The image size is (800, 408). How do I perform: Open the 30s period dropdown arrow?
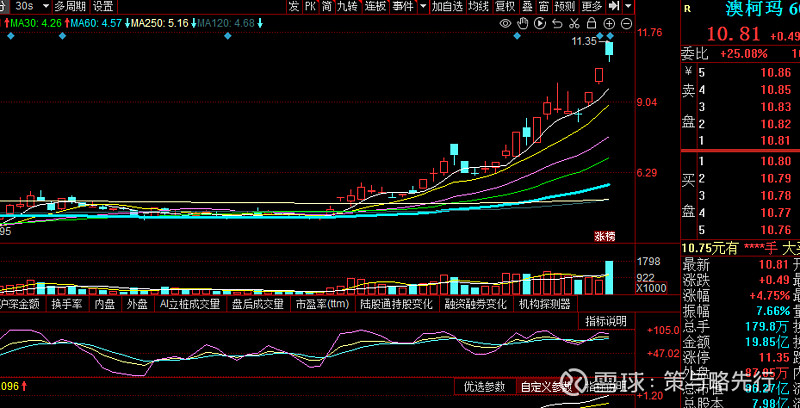[46, 6]
